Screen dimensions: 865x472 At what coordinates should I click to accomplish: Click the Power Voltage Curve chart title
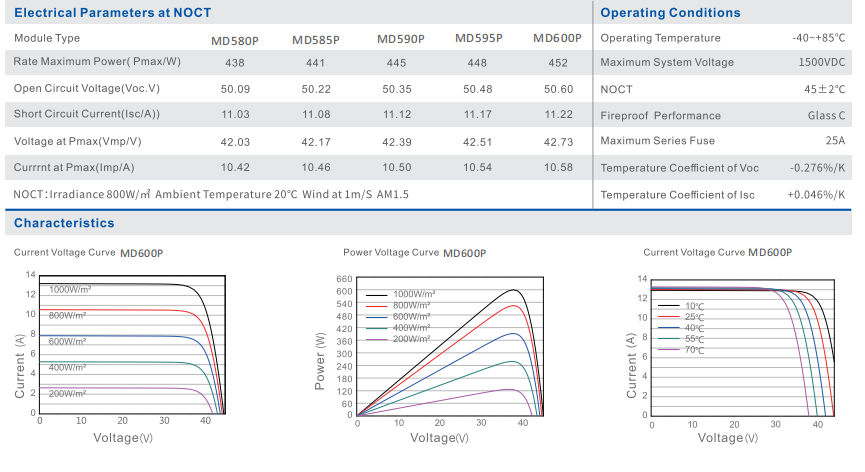pyautogui.click(x=390, y=253)
